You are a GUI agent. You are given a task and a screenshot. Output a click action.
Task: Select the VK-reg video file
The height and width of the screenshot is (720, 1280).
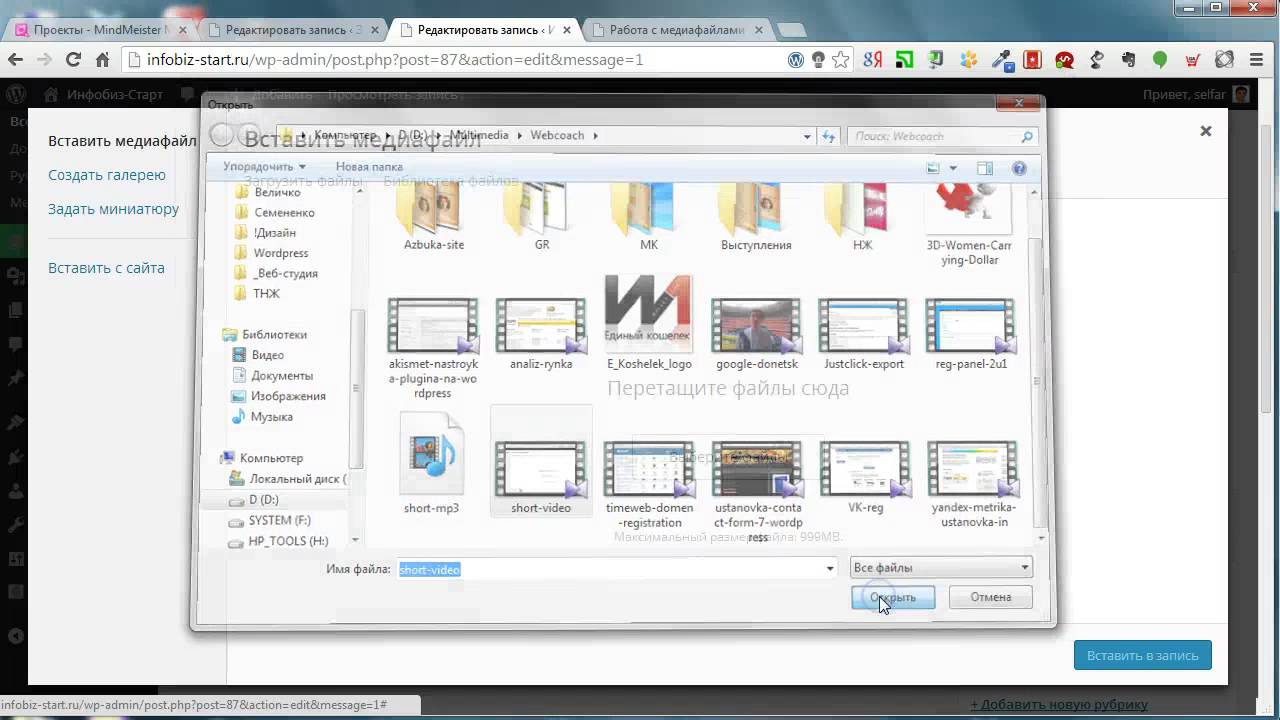[864, 477]
